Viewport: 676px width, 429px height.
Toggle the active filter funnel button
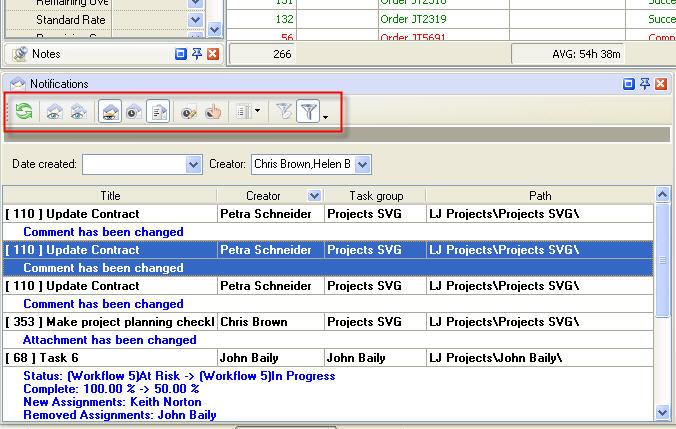[x=309, y=112]
